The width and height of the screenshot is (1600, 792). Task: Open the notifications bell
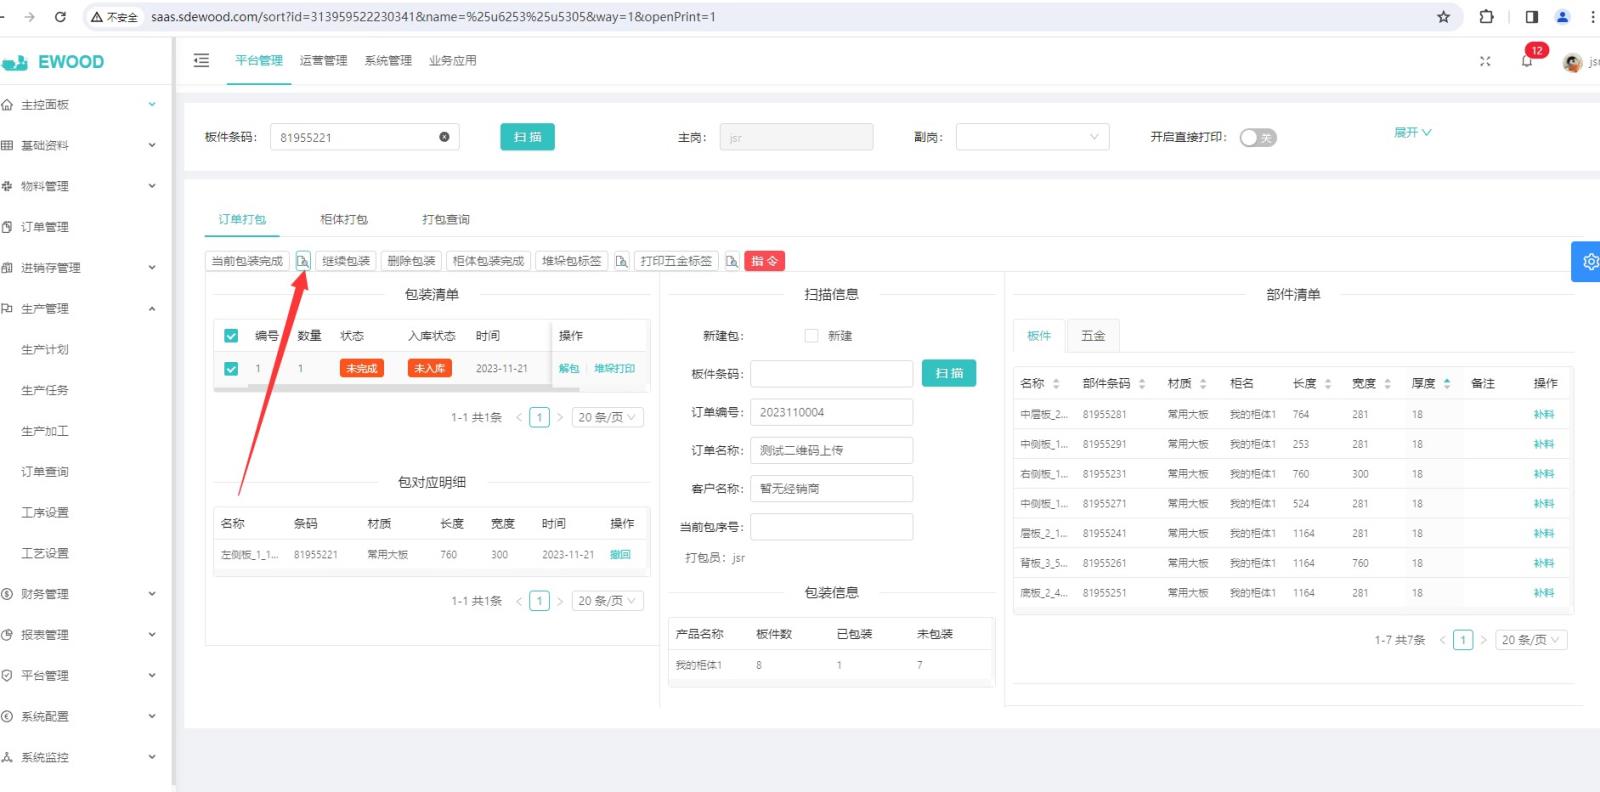click(x=1527, y=61)
